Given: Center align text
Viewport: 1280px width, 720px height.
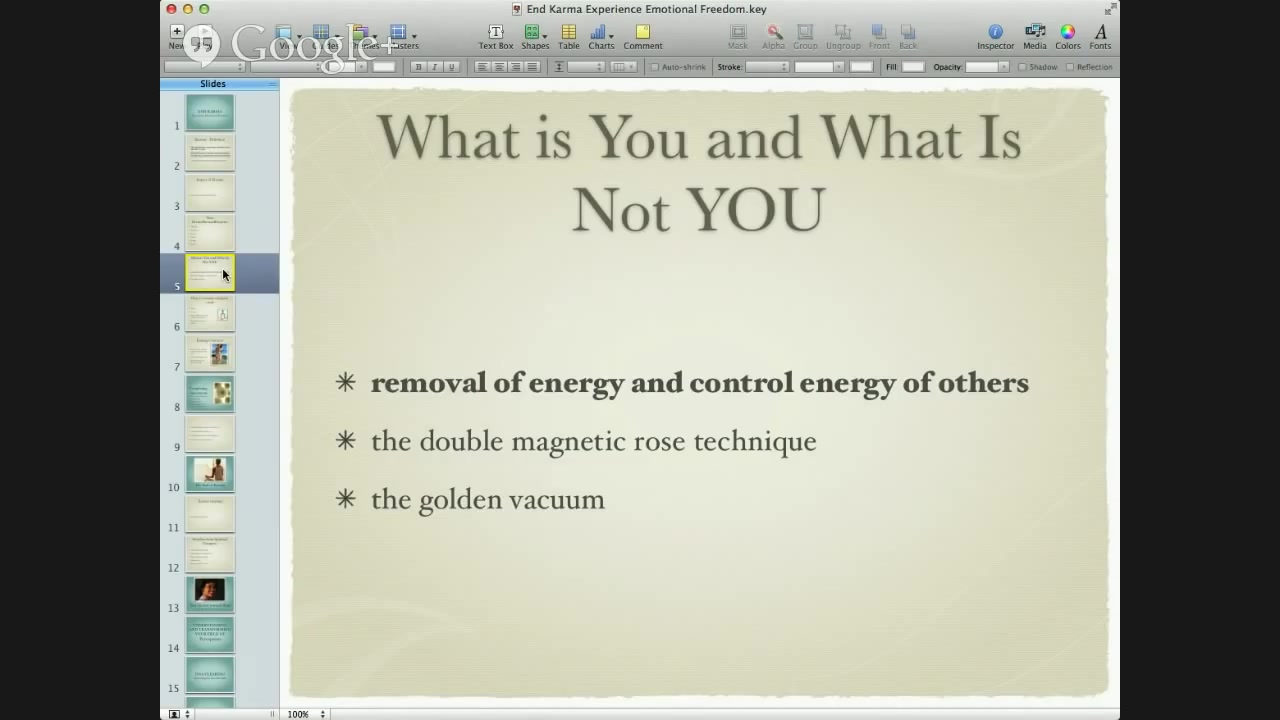Looking at the screenshot, I should point(499,67).
